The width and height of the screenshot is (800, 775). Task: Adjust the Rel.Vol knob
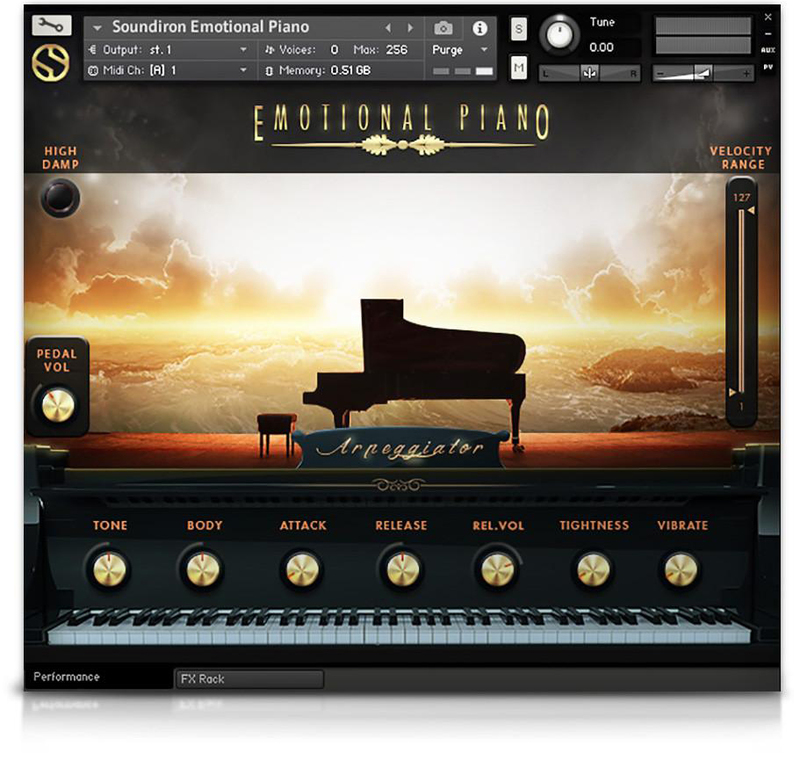[x=497, y=569]
